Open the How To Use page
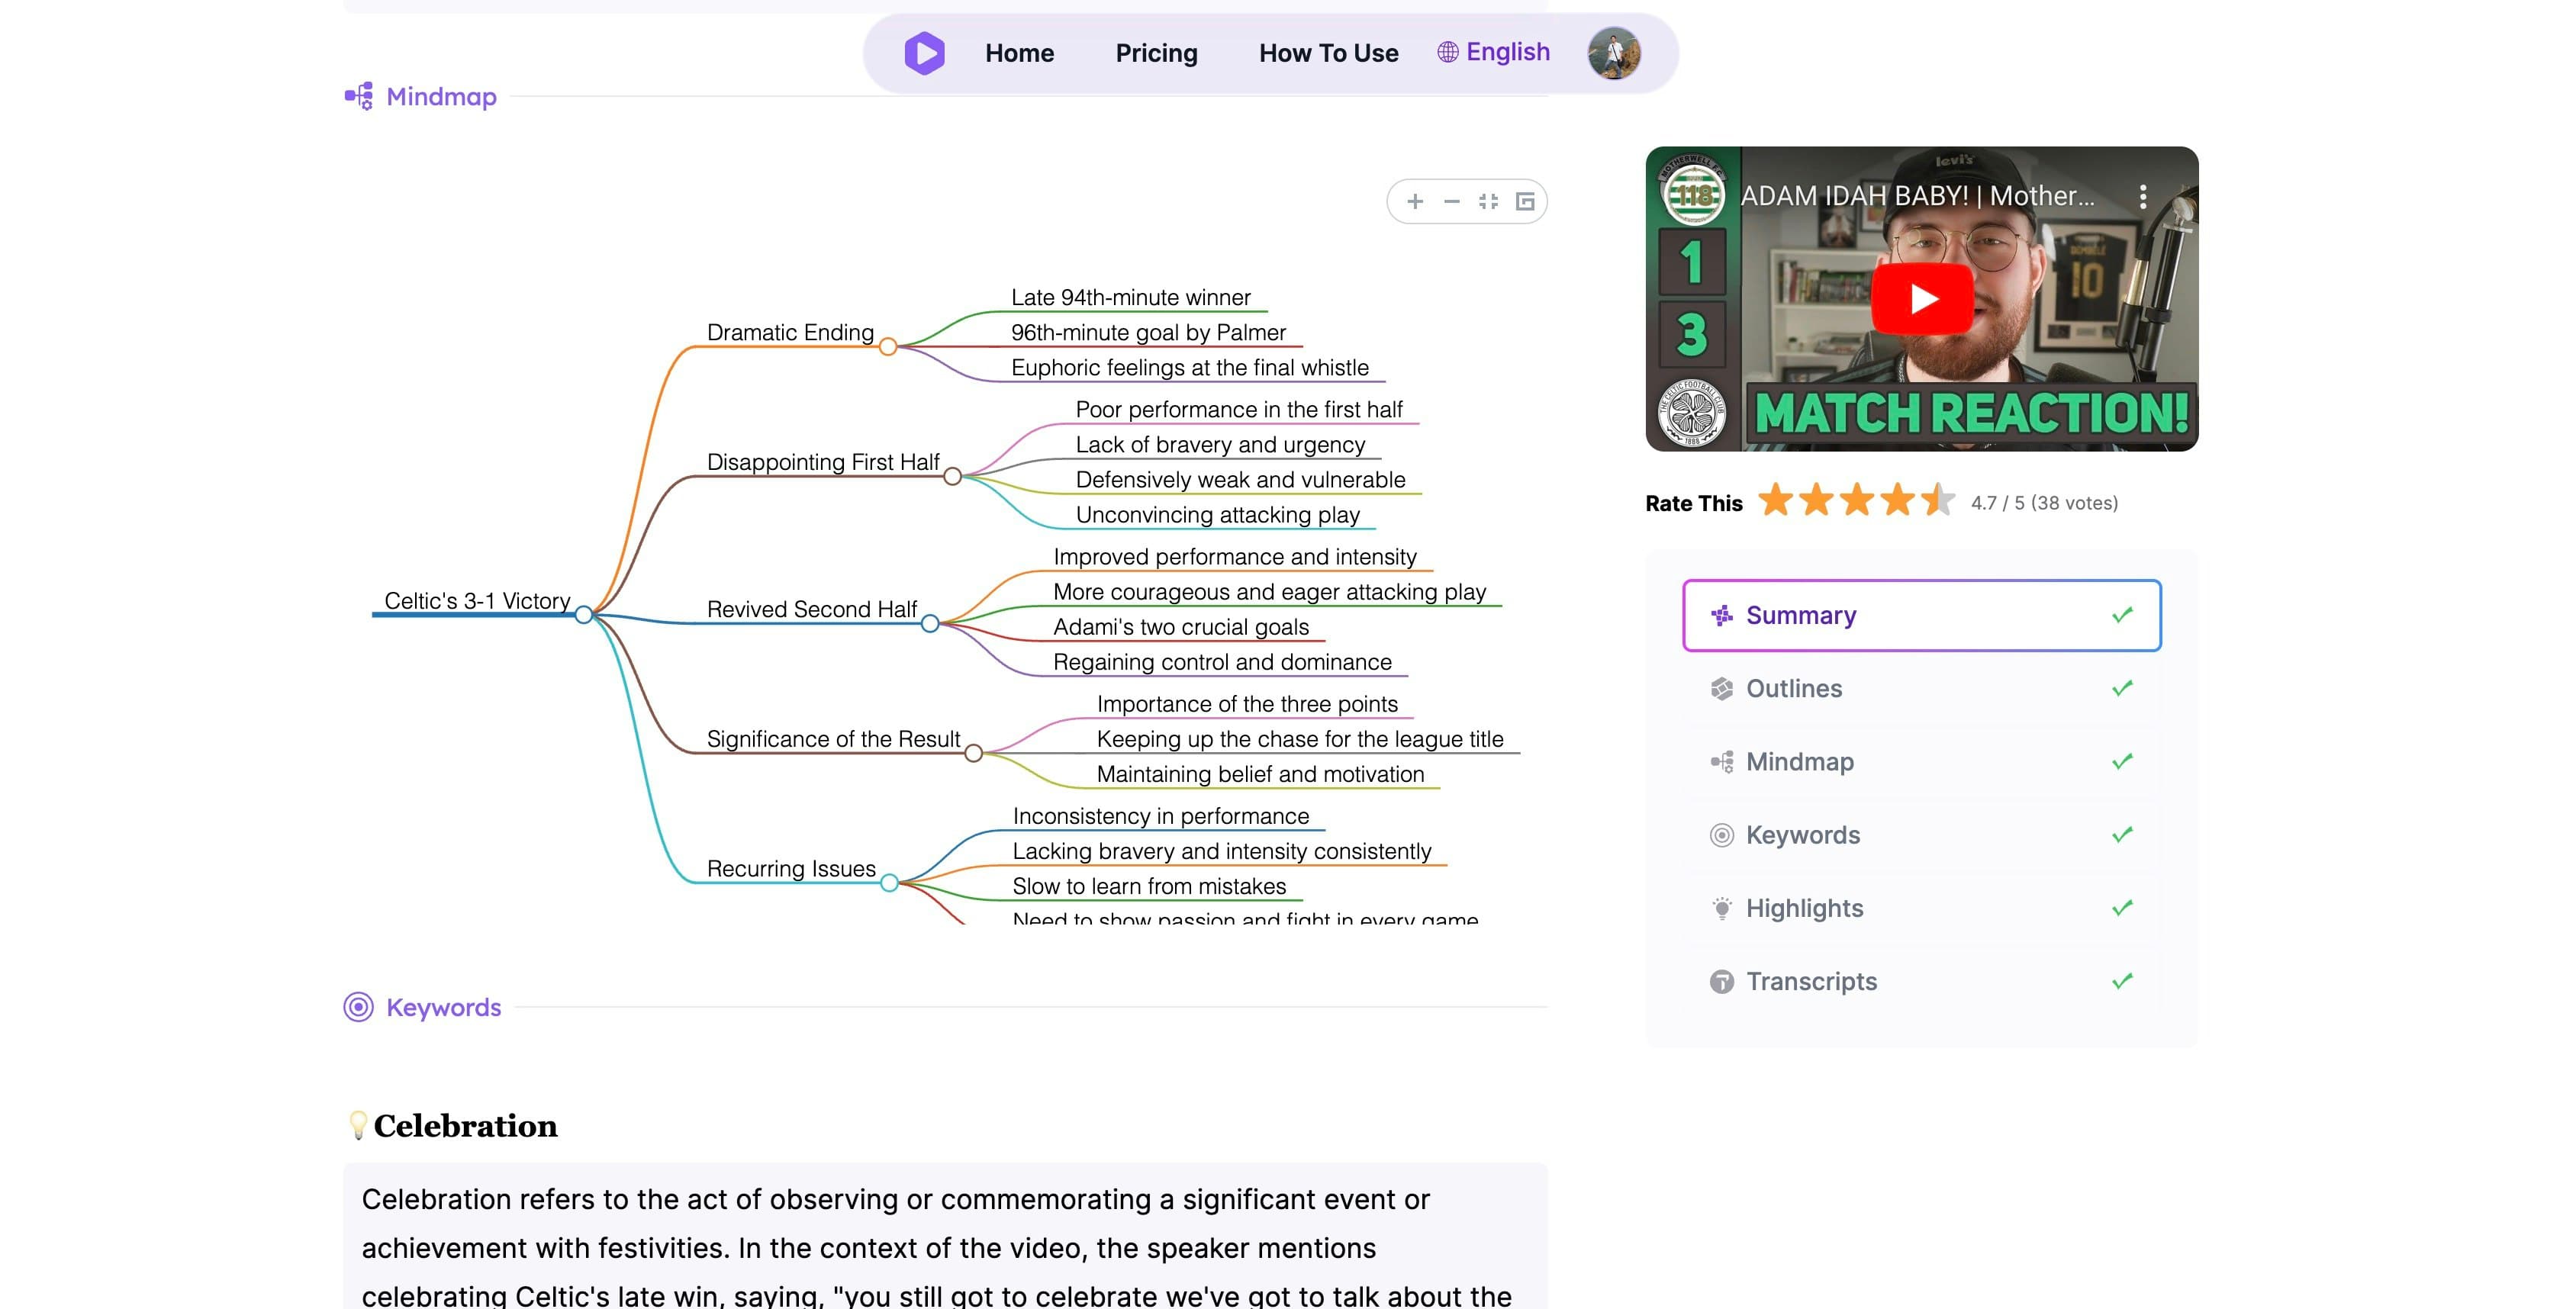The height and width of the screenshot is (1309, 2576). tap(1328, 53)
